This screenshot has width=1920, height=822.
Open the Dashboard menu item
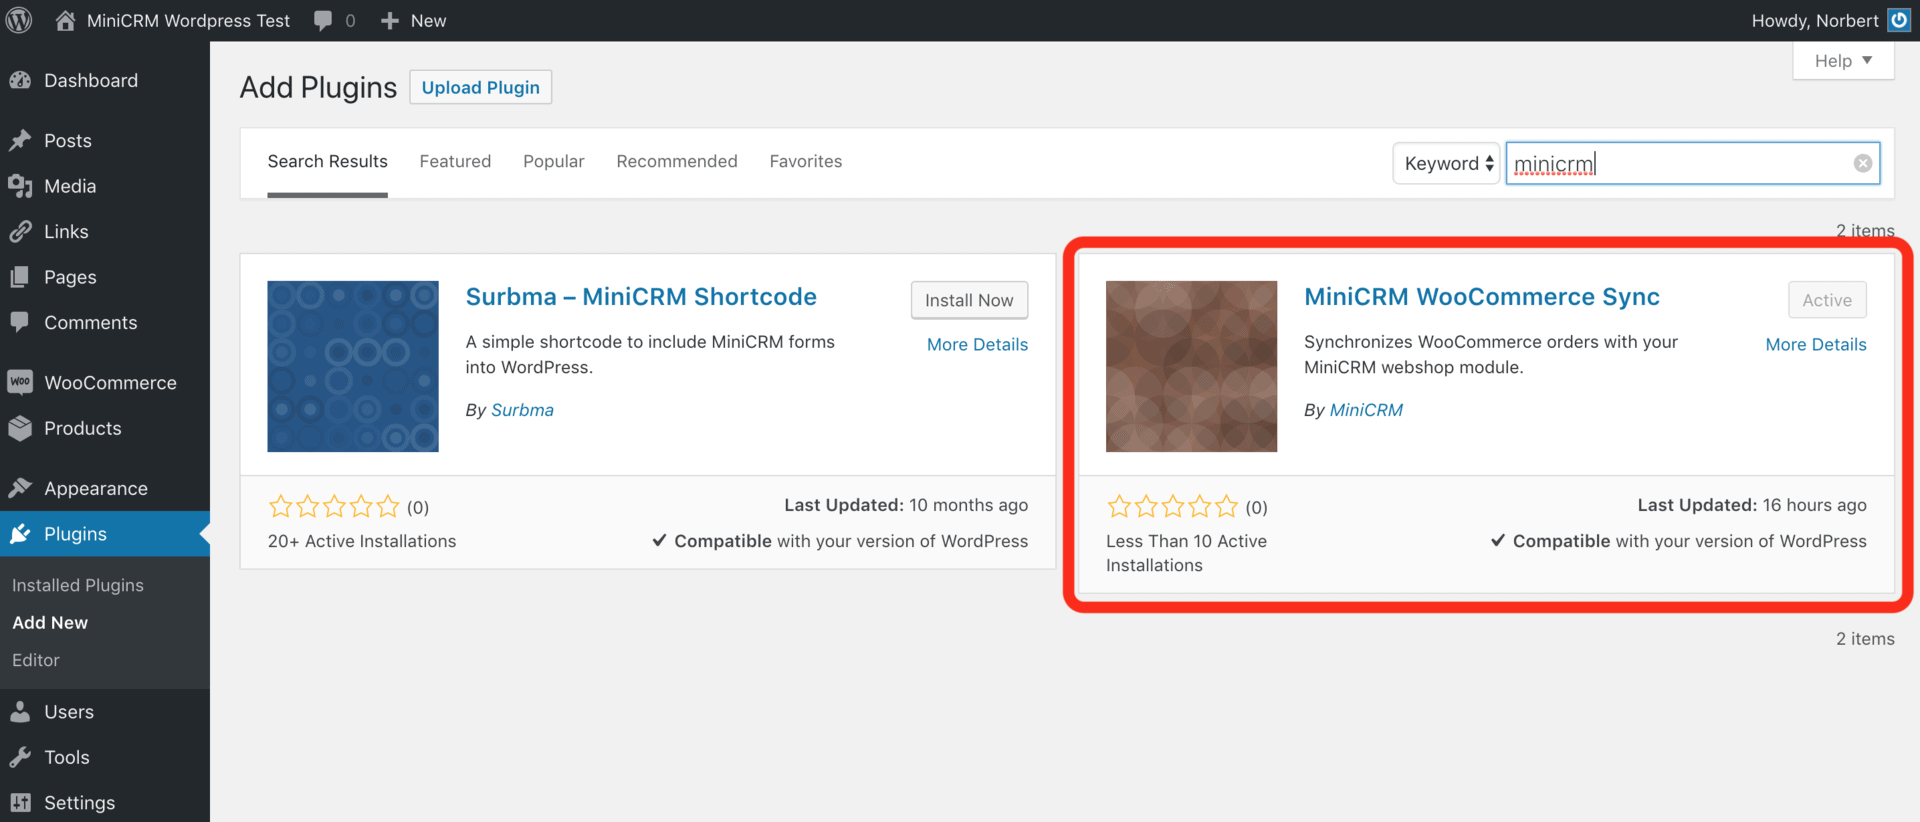(91, 80)
